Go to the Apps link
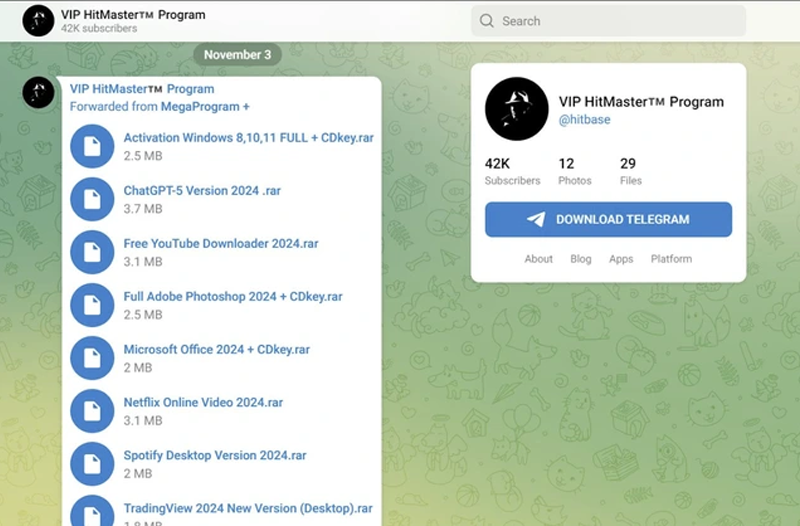This screenshot has width=800, height=526. [x=621, y=259]
